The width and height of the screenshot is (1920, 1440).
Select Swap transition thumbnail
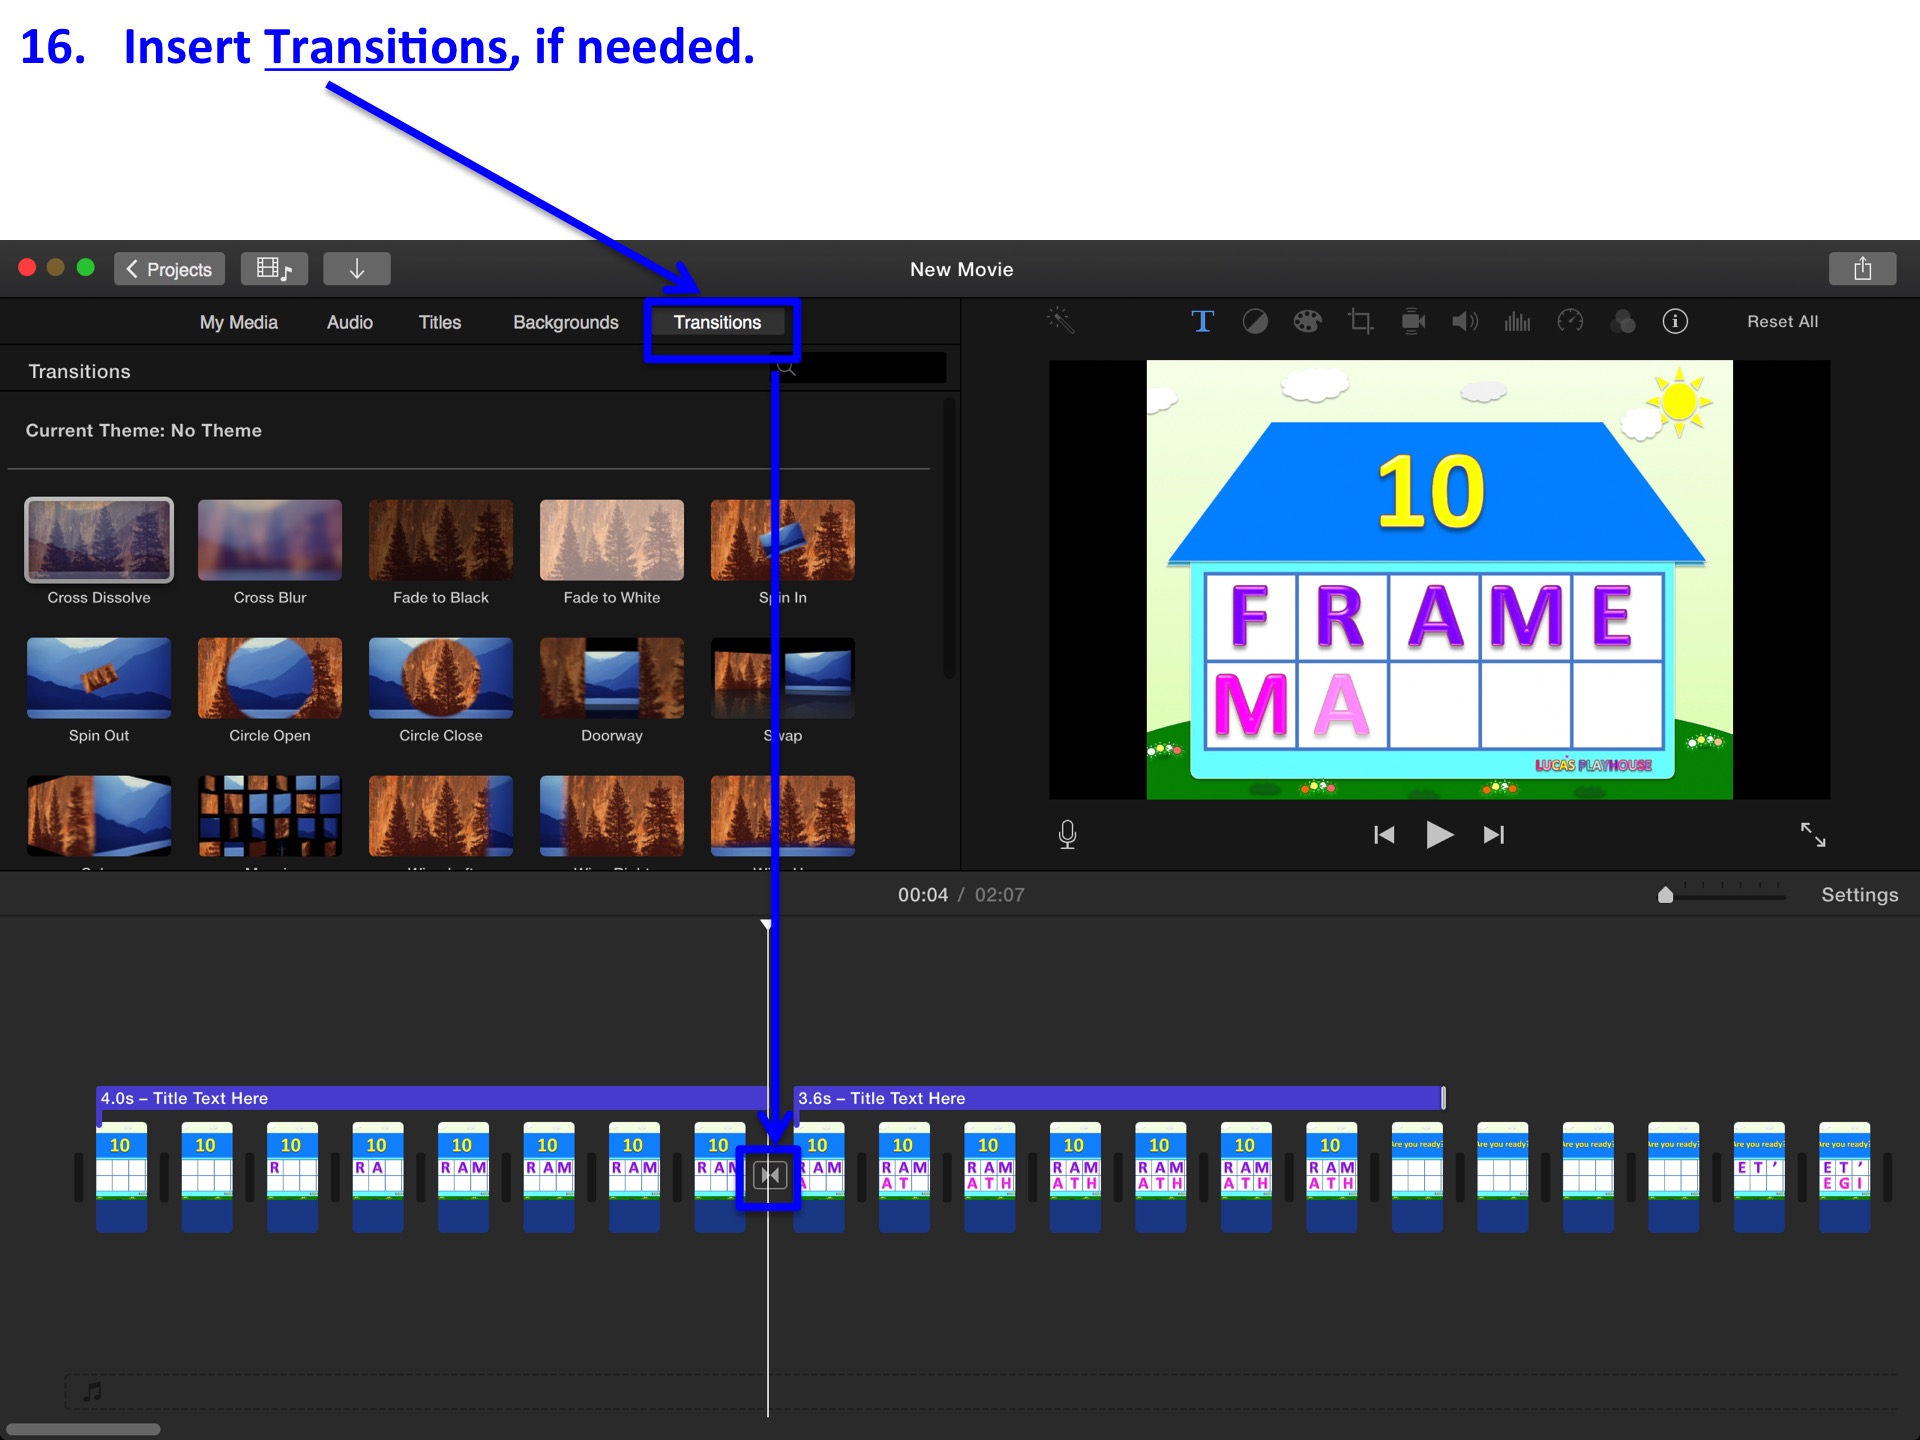coord(783,678)
